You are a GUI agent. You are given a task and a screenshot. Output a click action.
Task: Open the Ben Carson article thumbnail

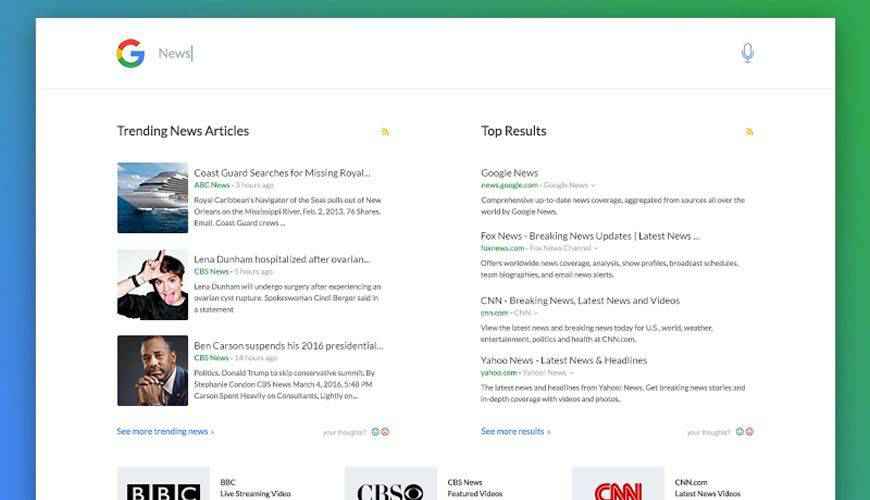pos(152,370)
